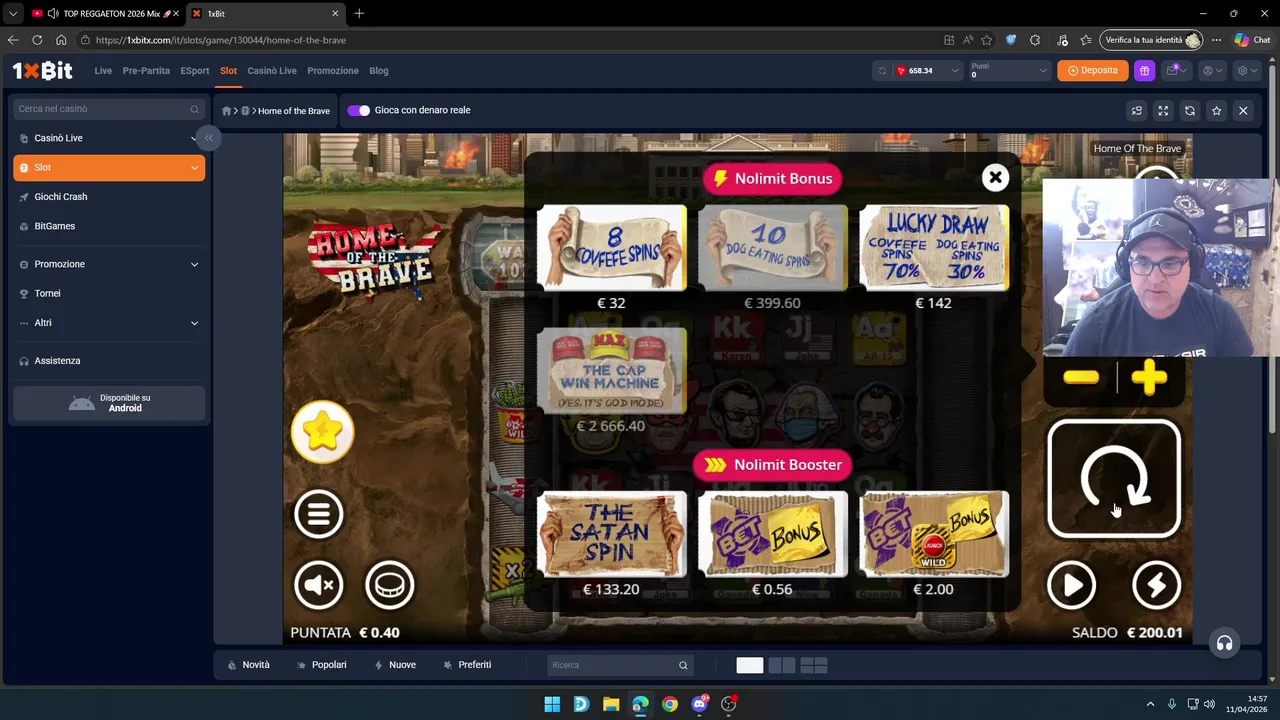Pick the €2.00 Wild Bet Bonus booster

(x=934, y=534)
